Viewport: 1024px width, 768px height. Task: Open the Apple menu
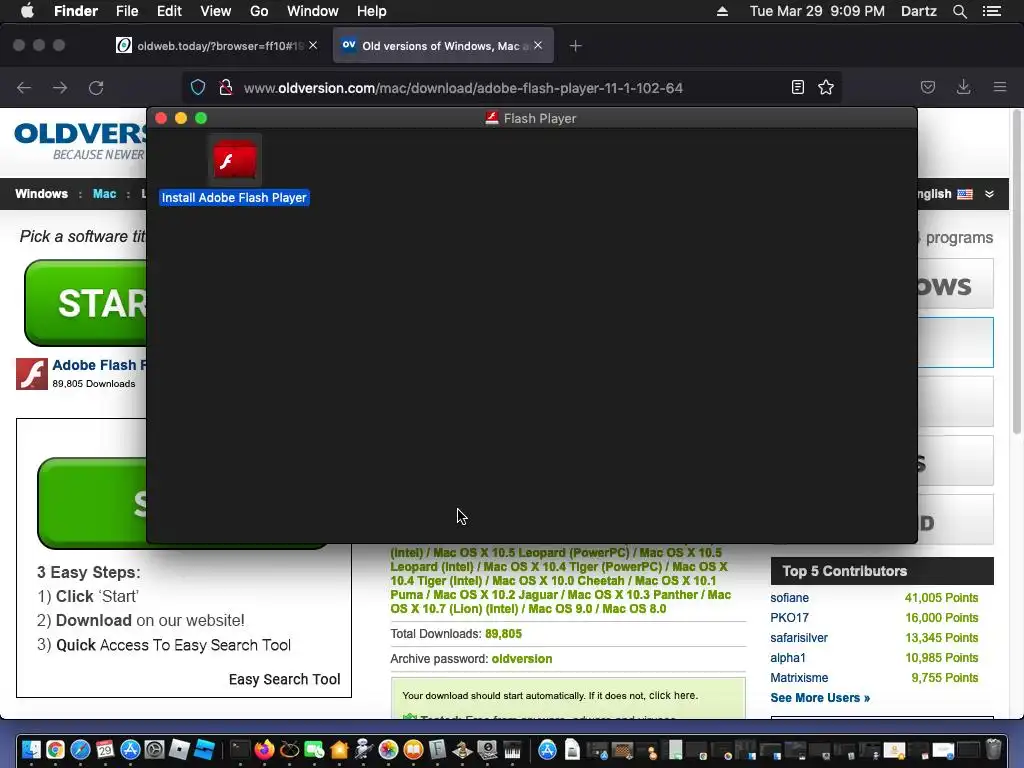click(27, 11)
